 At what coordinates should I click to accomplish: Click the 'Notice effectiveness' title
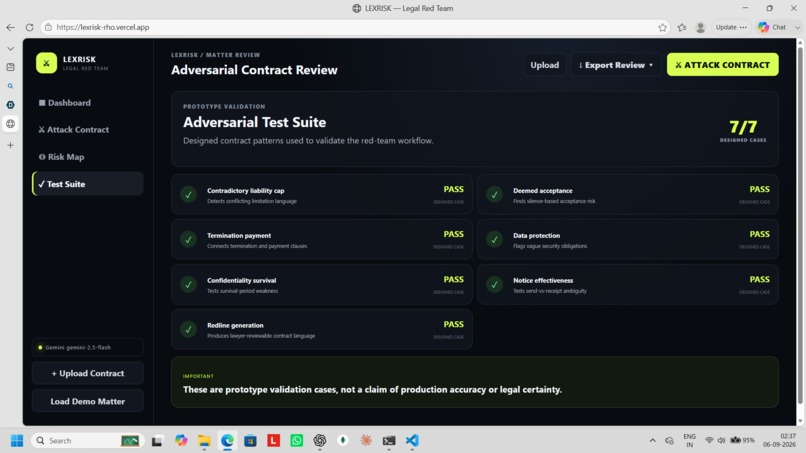pyautogui.click(x=543, y=280)
